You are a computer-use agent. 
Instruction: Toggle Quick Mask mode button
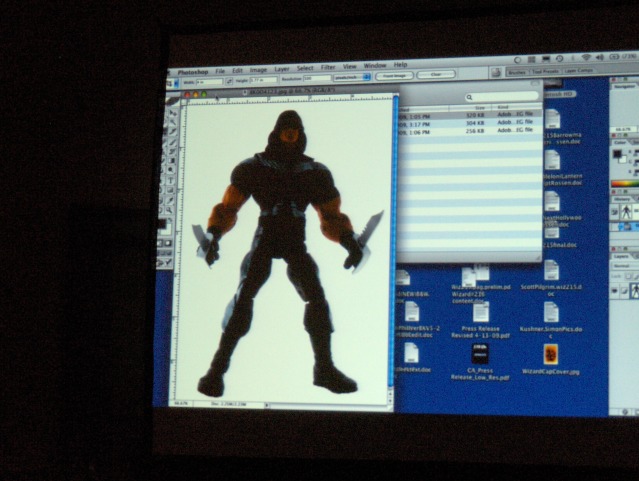(168, 243)
